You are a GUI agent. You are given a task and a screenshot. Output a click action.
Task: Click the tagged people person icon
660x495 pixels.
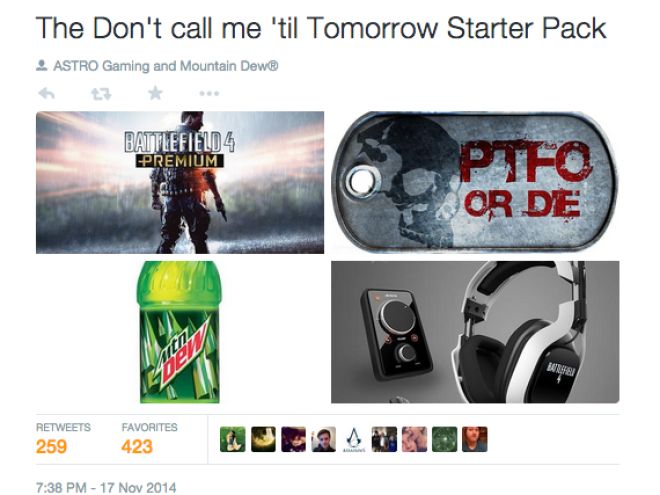click(x=42, y=66)
